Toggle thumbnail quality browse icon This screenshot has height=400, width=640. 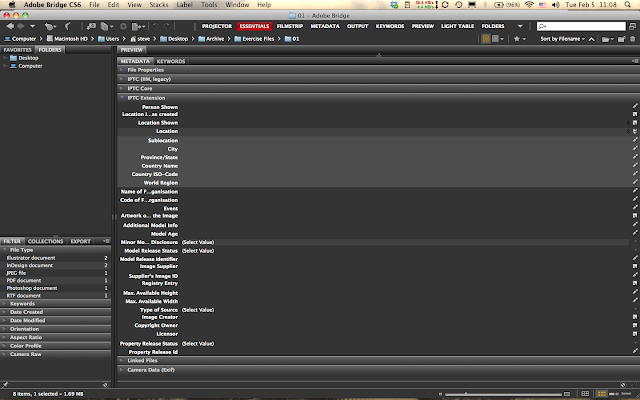pyautogui.click(x=486, y=39)
